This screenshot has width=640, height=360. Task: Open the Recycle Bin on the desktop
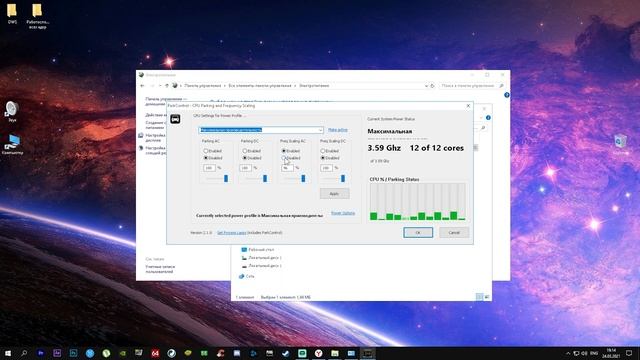pyautogui.click(x=620, y=144)
